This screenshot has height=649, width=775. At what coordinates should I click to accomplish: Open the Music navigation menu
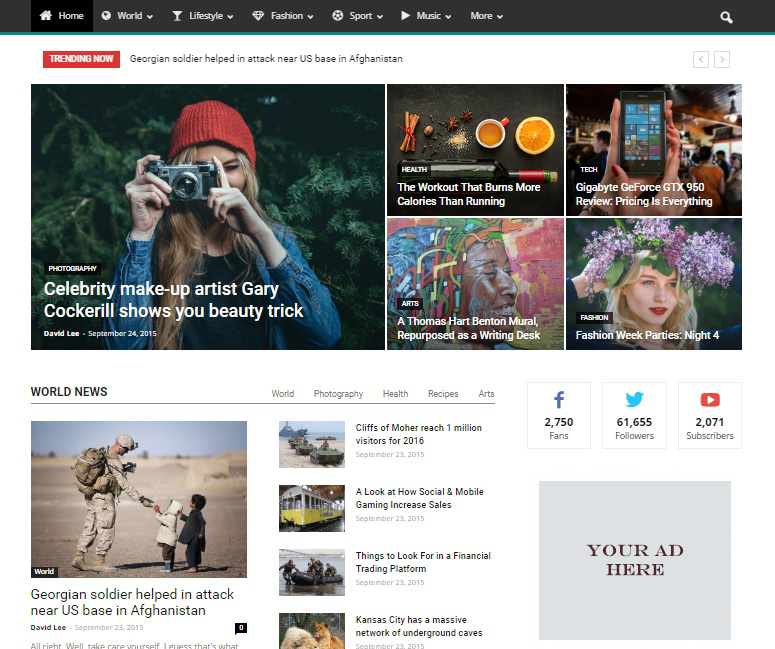tap(426, 16)
